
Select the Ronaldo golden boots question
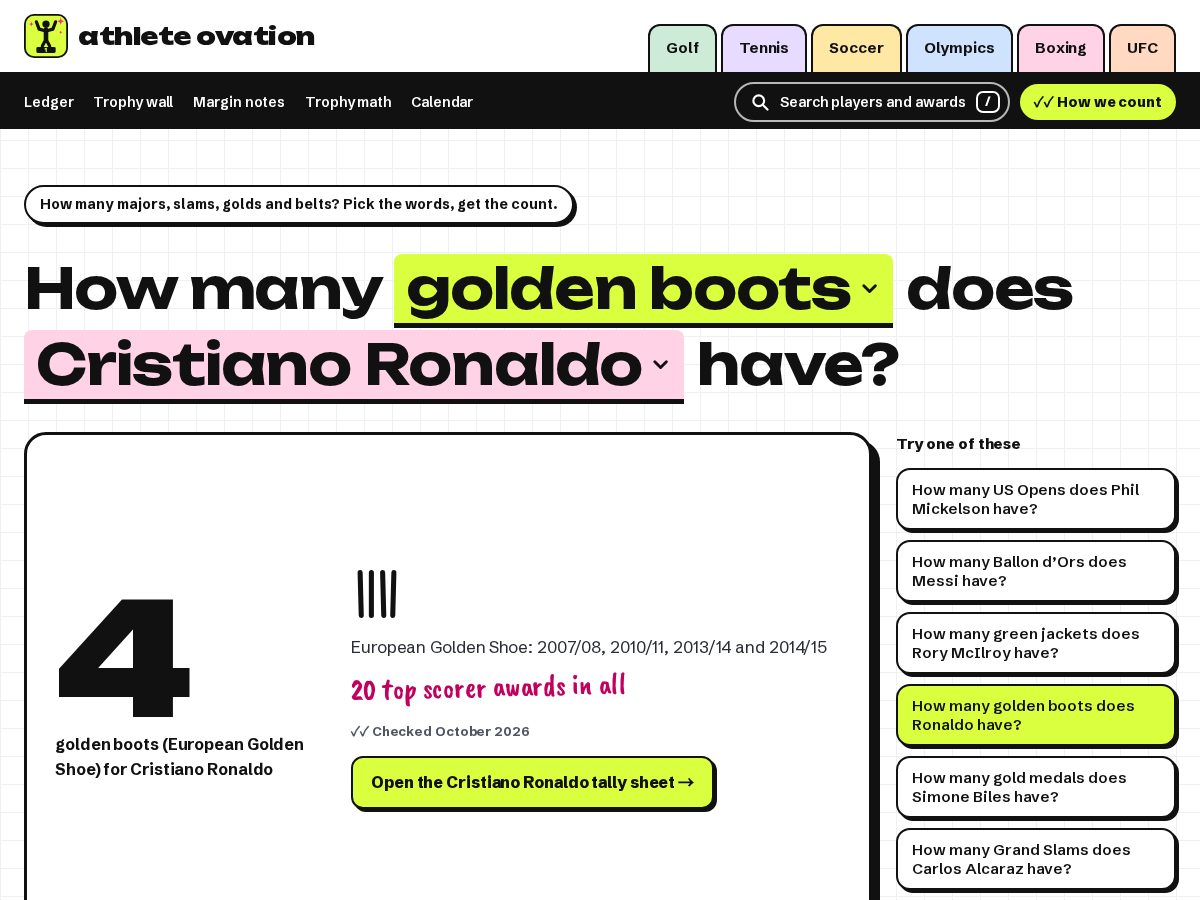pos(1036,715)
